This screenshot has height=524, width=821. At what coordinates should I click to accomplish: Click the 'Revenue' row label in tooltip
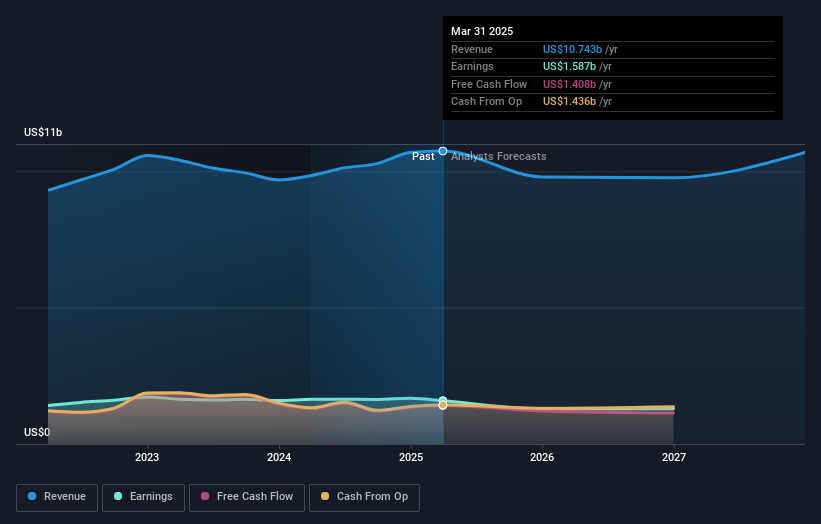click(472, 49)
